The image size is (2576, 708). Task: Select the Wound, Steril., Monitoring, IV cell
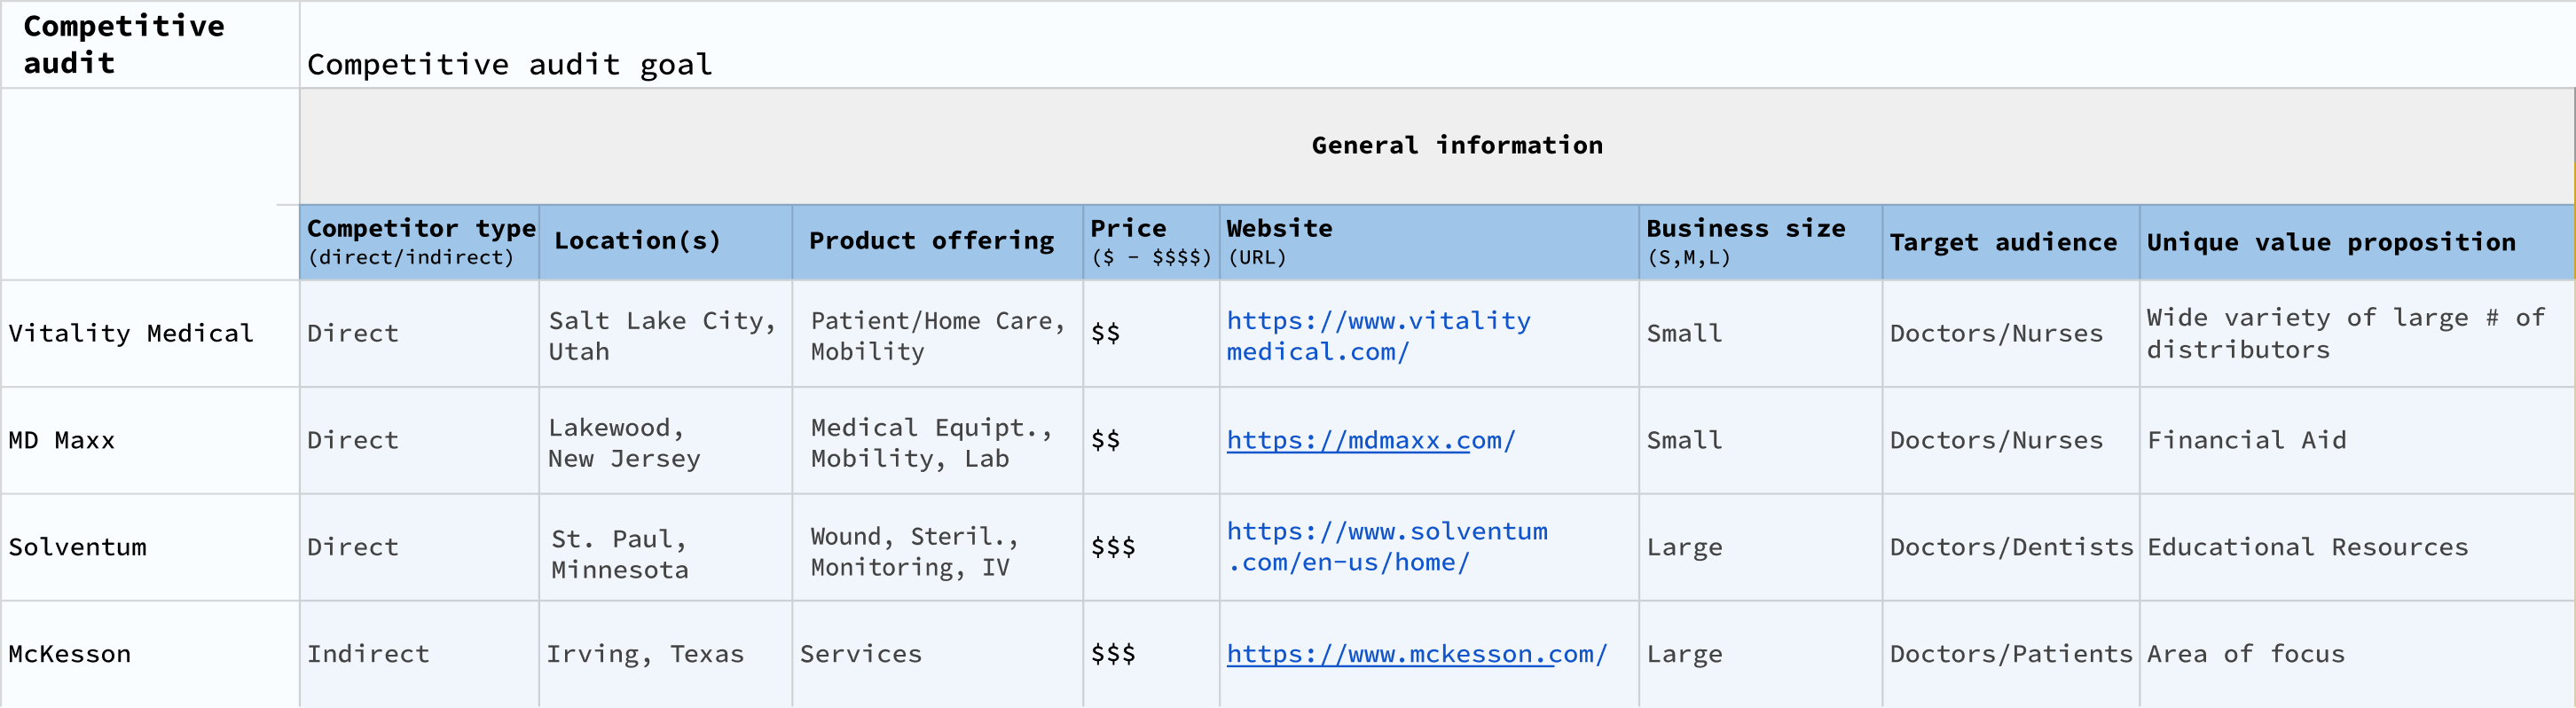click(914, 551)
